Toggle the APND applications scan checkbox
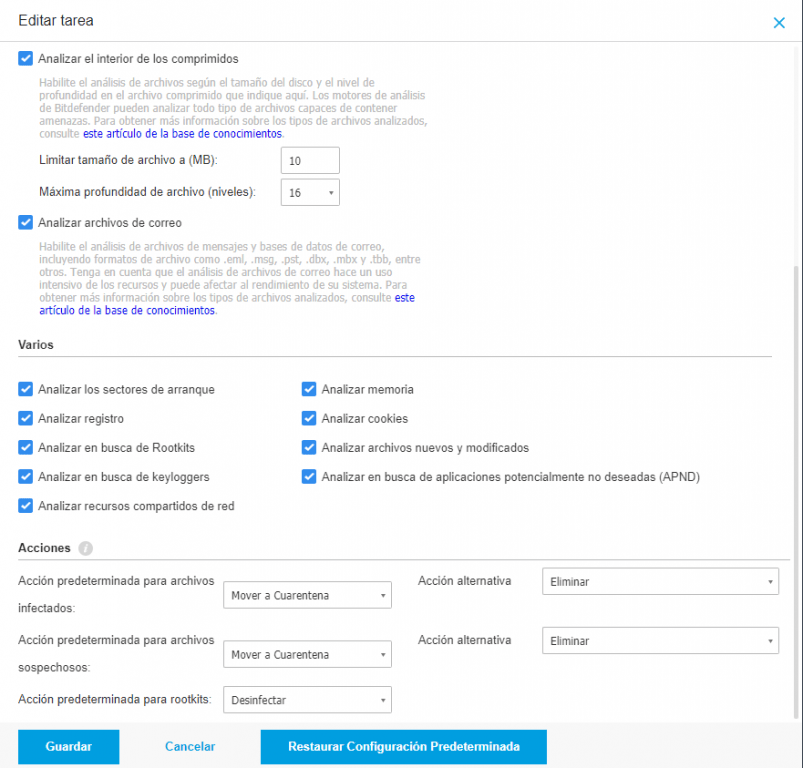The width and height of the screenshot is (803, 768). click(309, 477)
